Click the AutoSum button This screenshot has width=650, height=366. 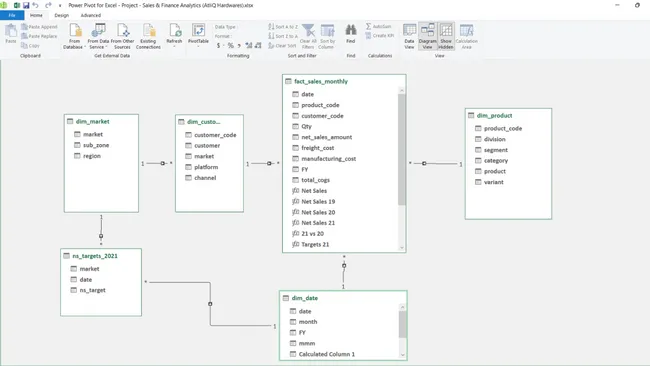(x=378, y=26)
